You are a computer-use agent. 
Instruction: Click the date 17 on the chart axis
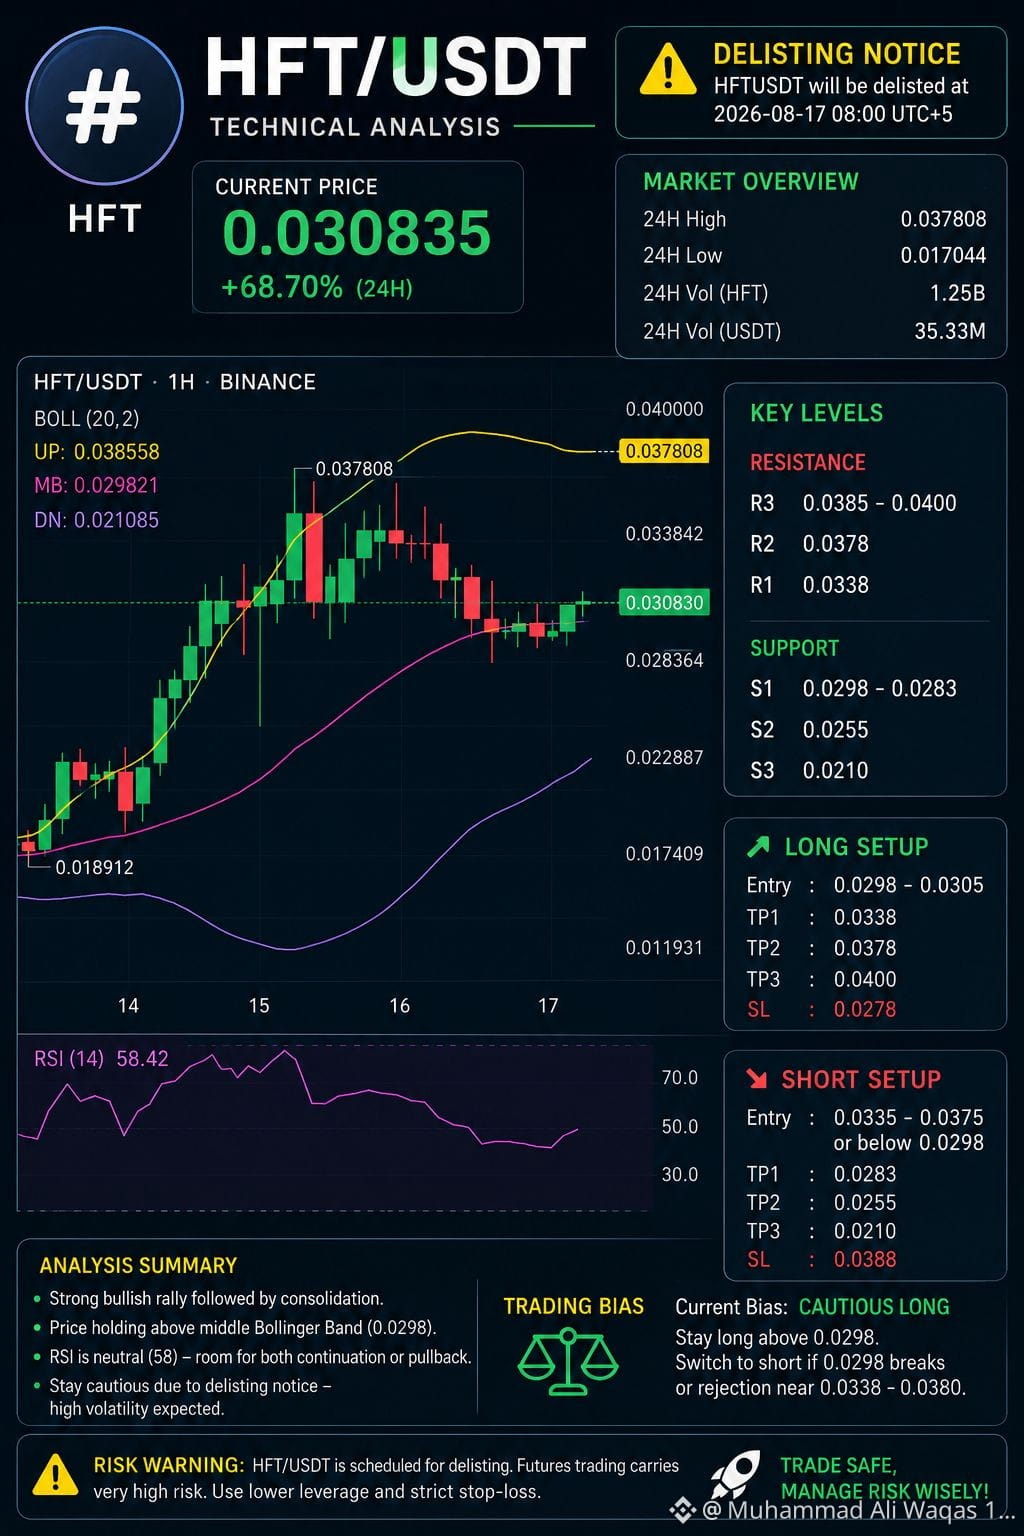(548, 1005)
